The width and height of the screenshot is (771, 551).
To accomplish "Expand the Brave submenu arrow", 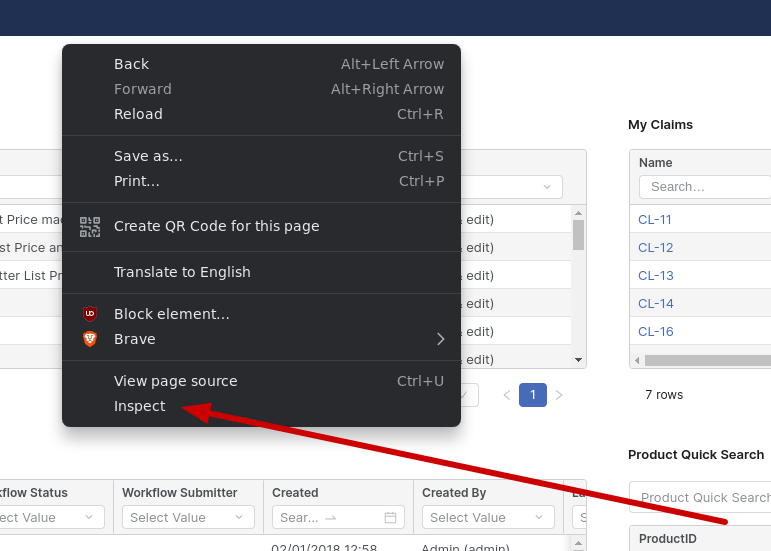I will coord(440,339).
